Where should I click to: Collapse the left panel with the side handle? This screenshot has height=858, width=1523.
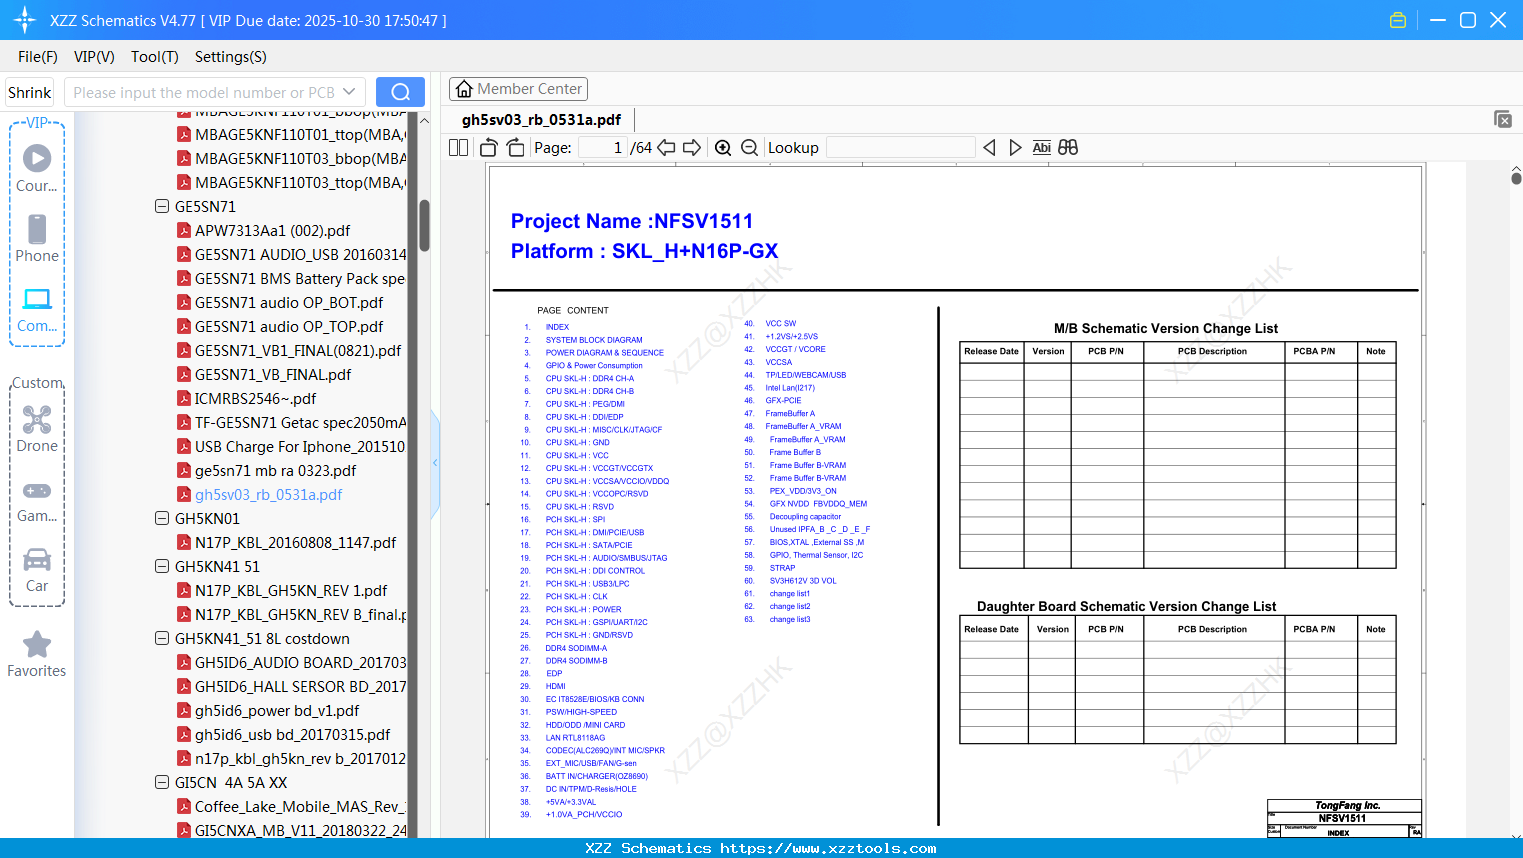point(435,463)
